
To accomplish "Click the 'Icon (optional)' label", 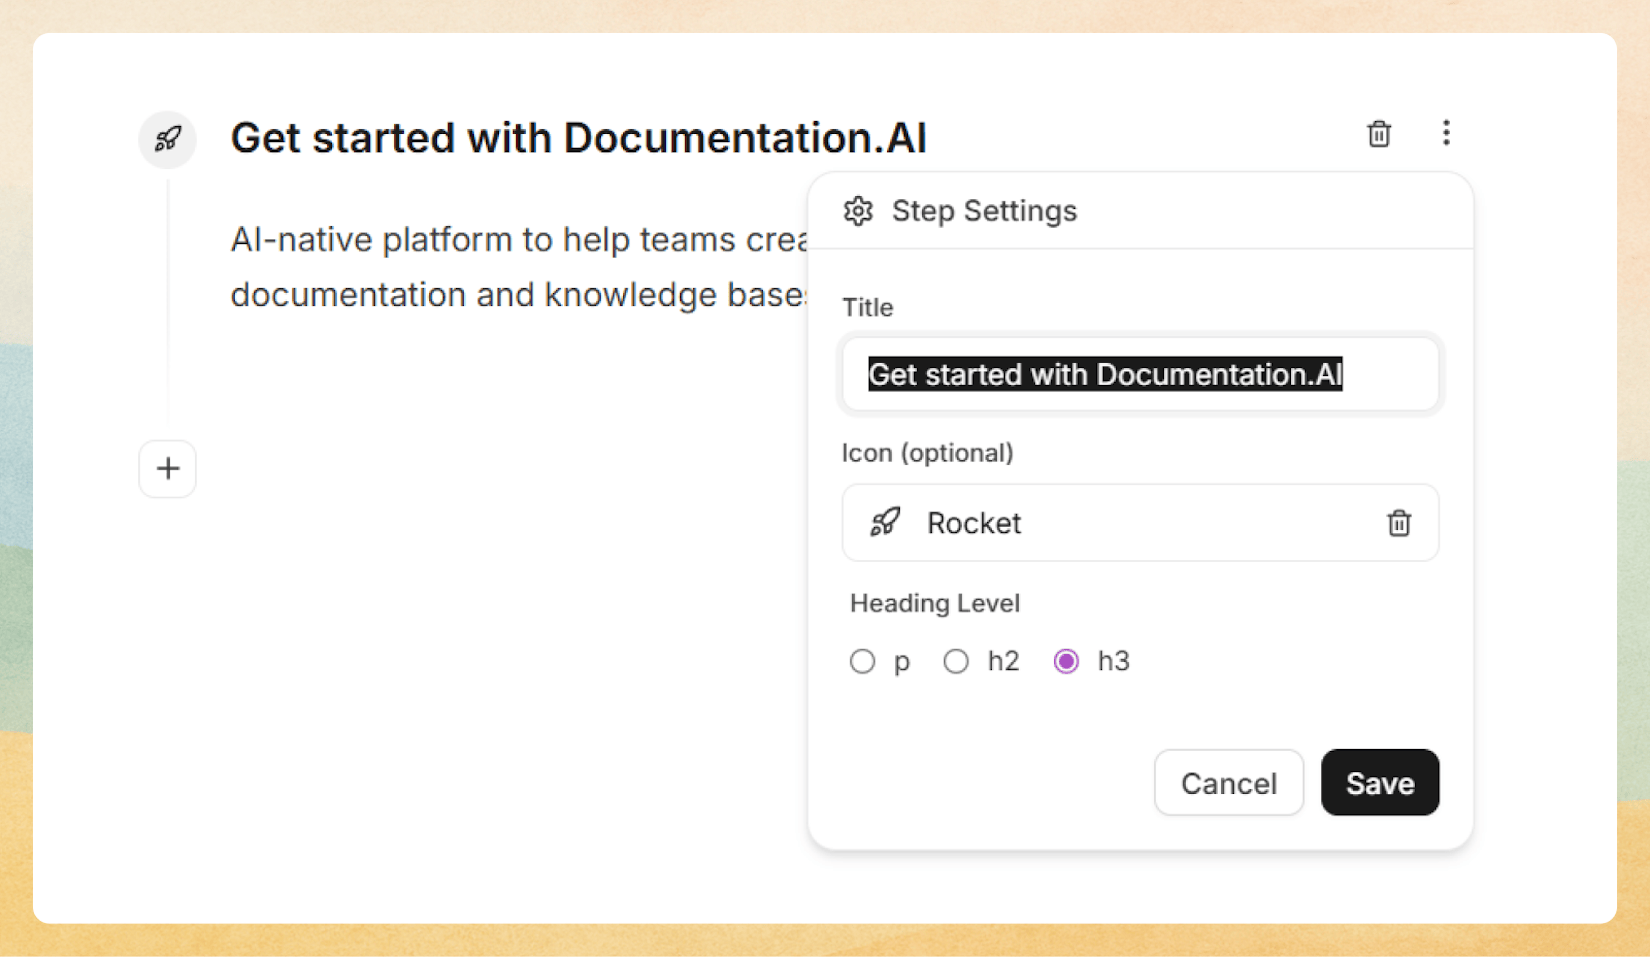I will [x=927, y=453].
